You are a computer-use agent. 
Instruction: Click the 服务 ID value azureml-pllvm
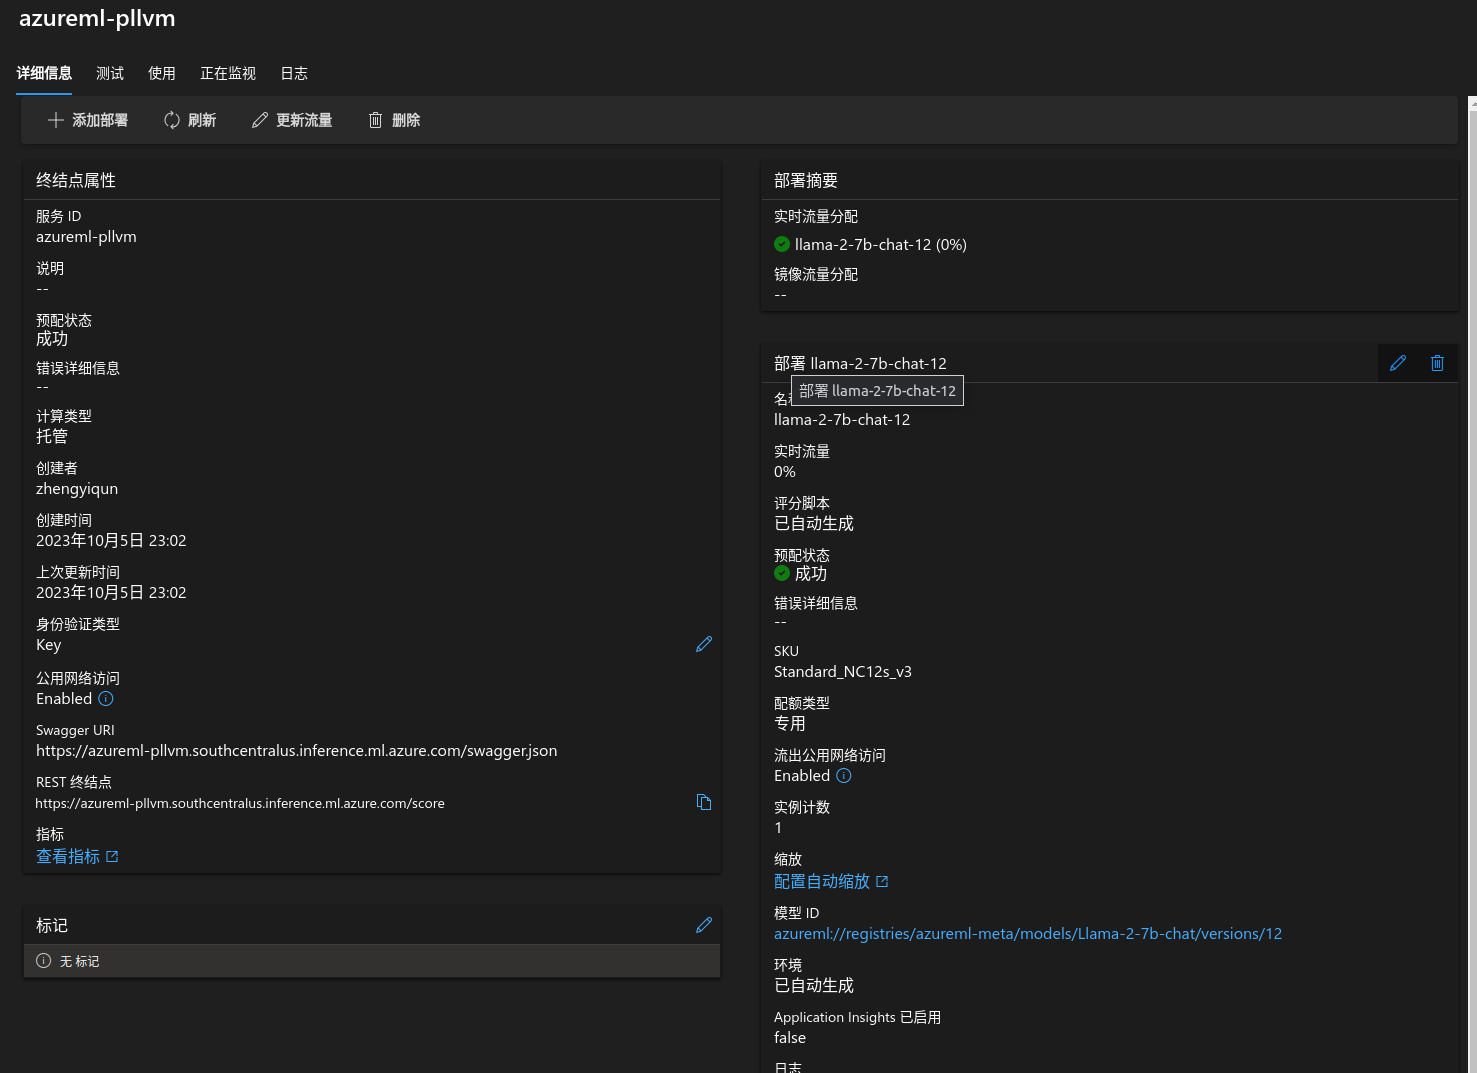[86, 237]
